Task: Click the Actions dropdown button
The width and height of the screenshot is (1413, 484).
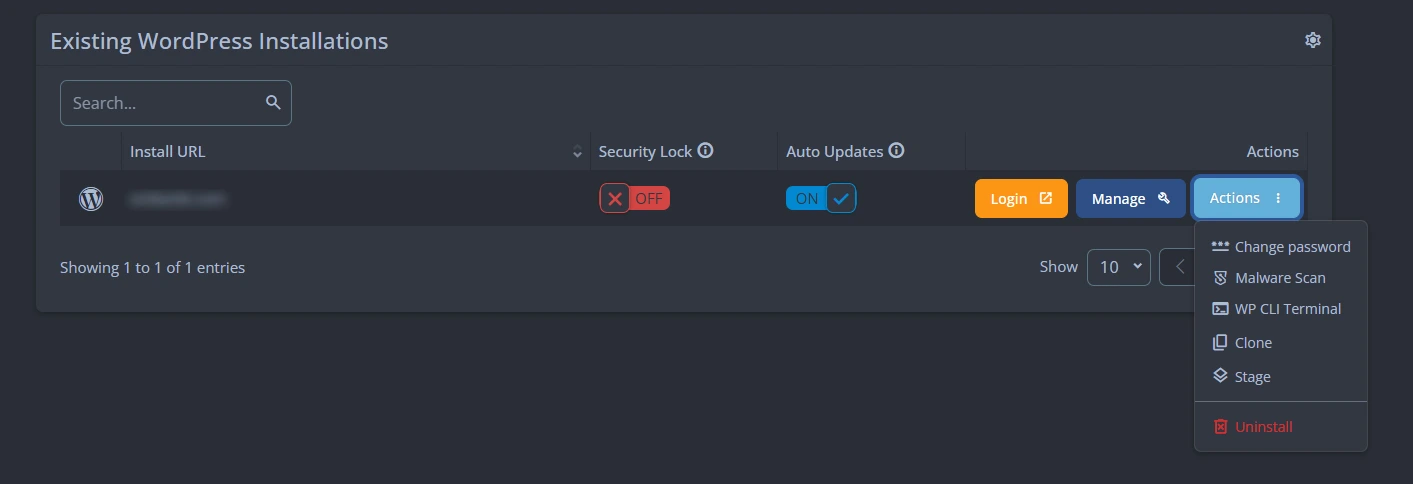Action: (x=1246, y=198)
